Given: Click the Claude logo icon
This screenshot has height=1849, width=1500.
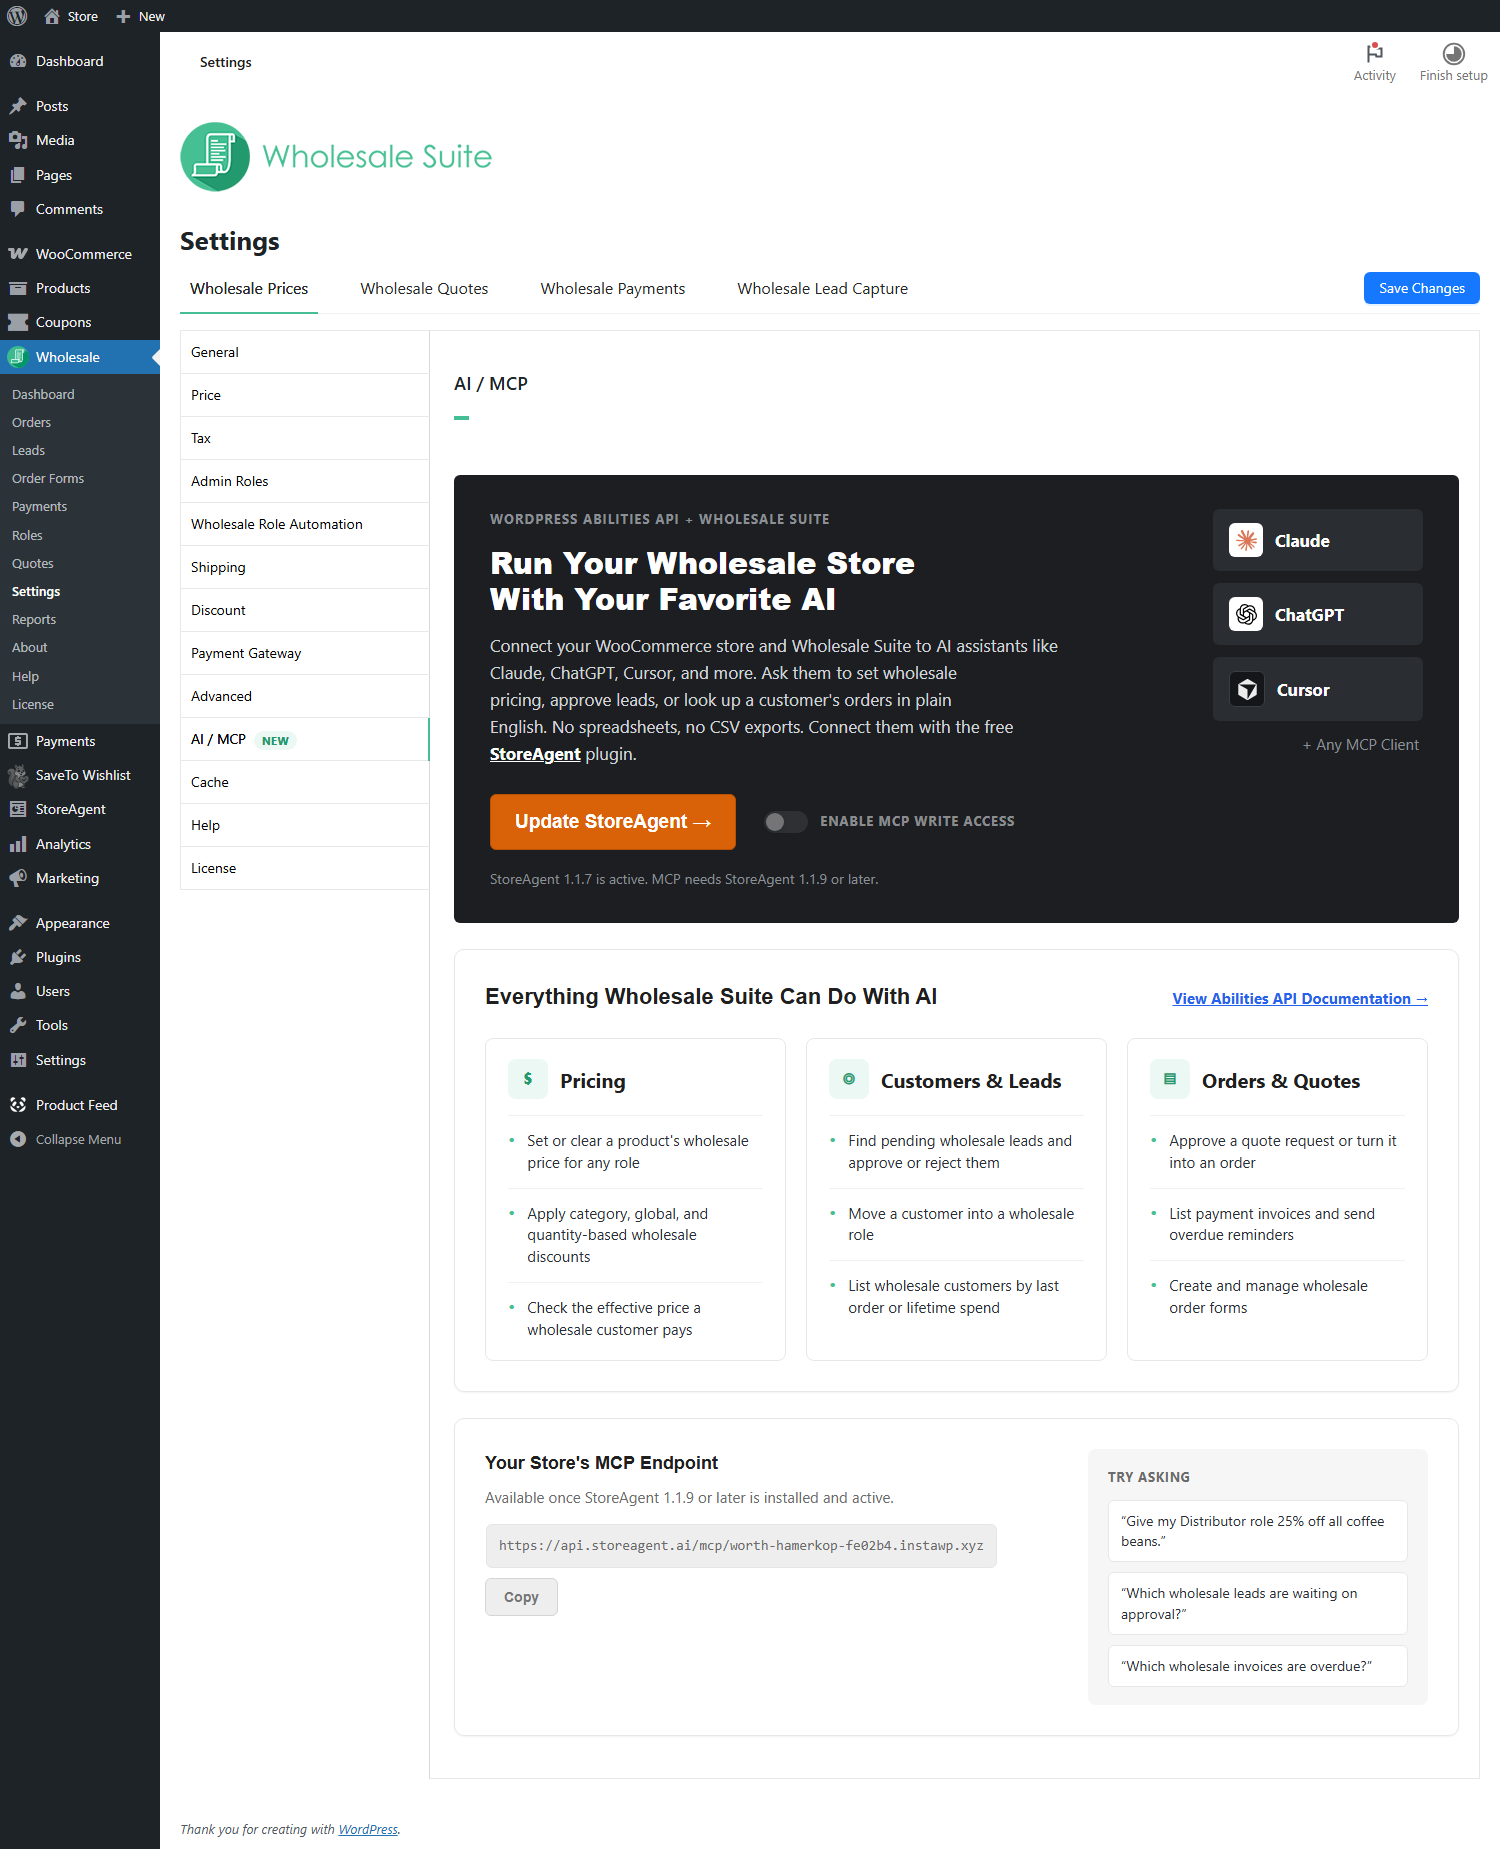Looking at the screenshot, I should click(1246, 540).
